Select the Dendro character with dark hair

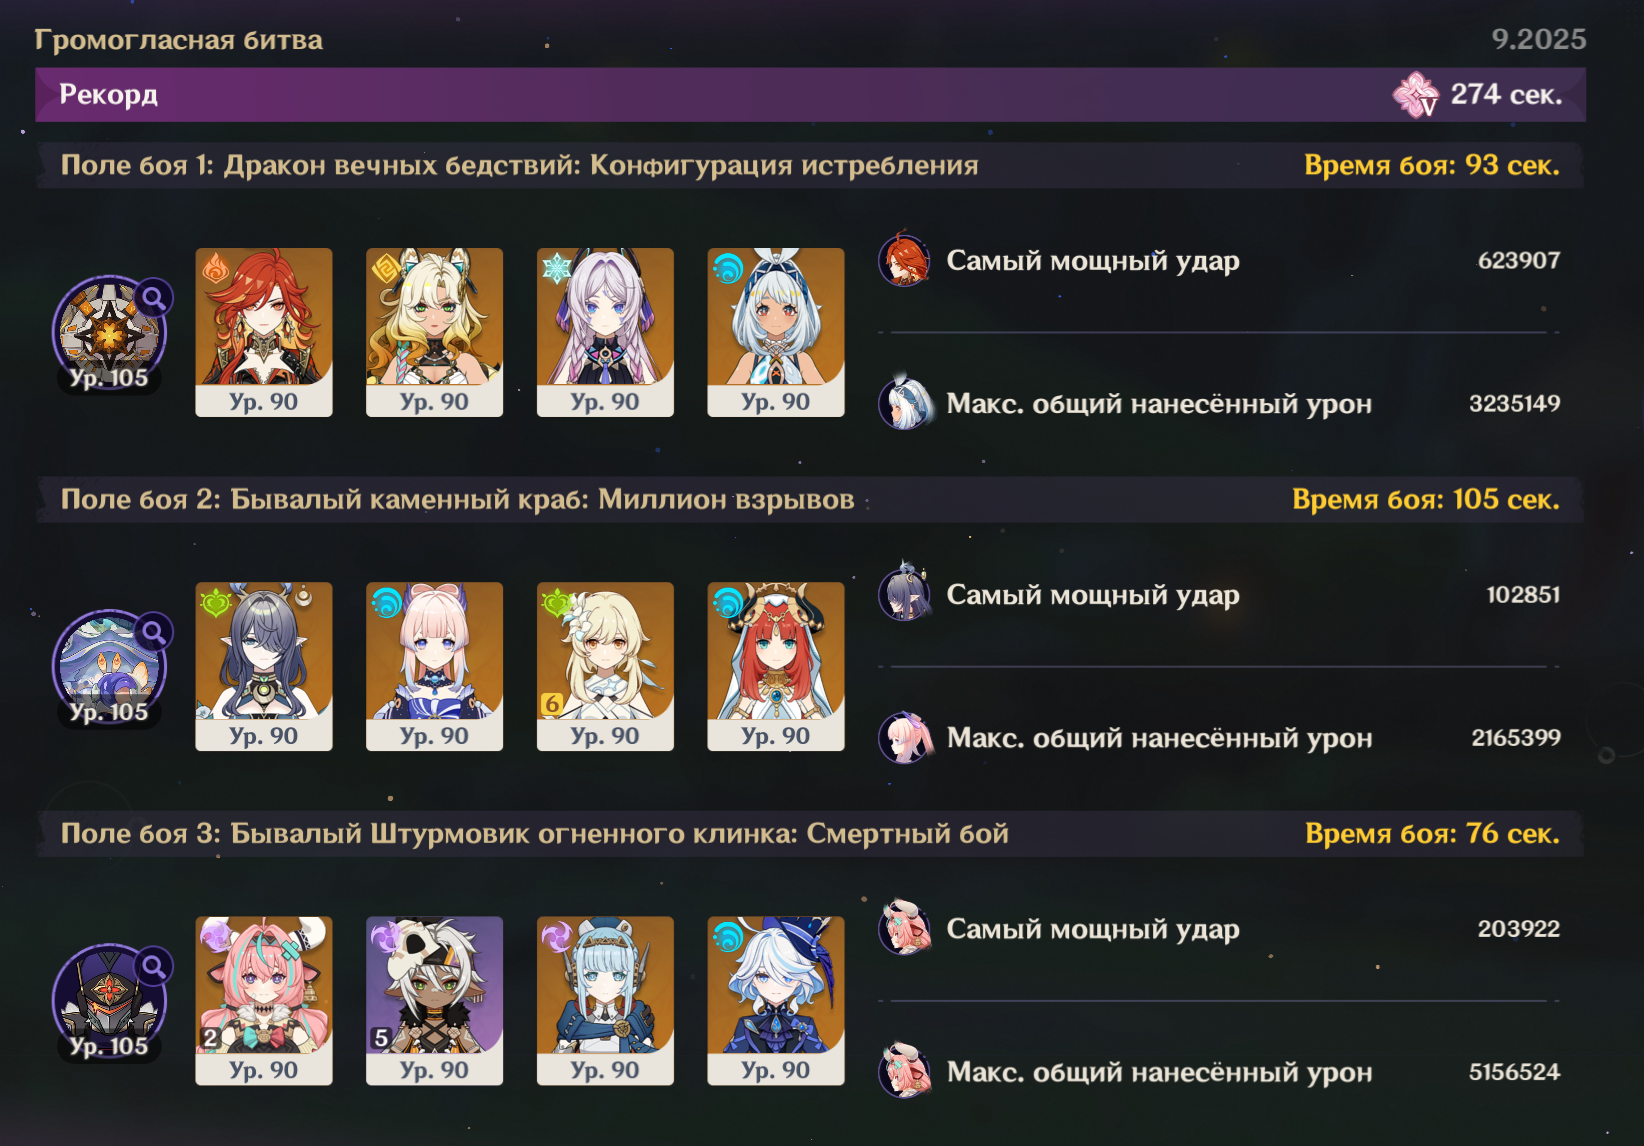click(264, 666)
